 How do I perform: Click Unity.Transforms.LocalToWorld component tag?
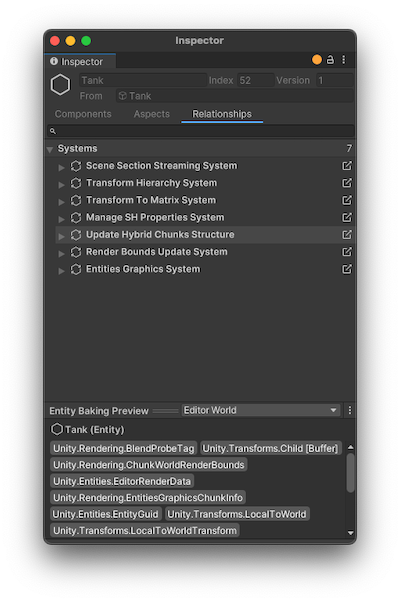(x=237, y=514)
